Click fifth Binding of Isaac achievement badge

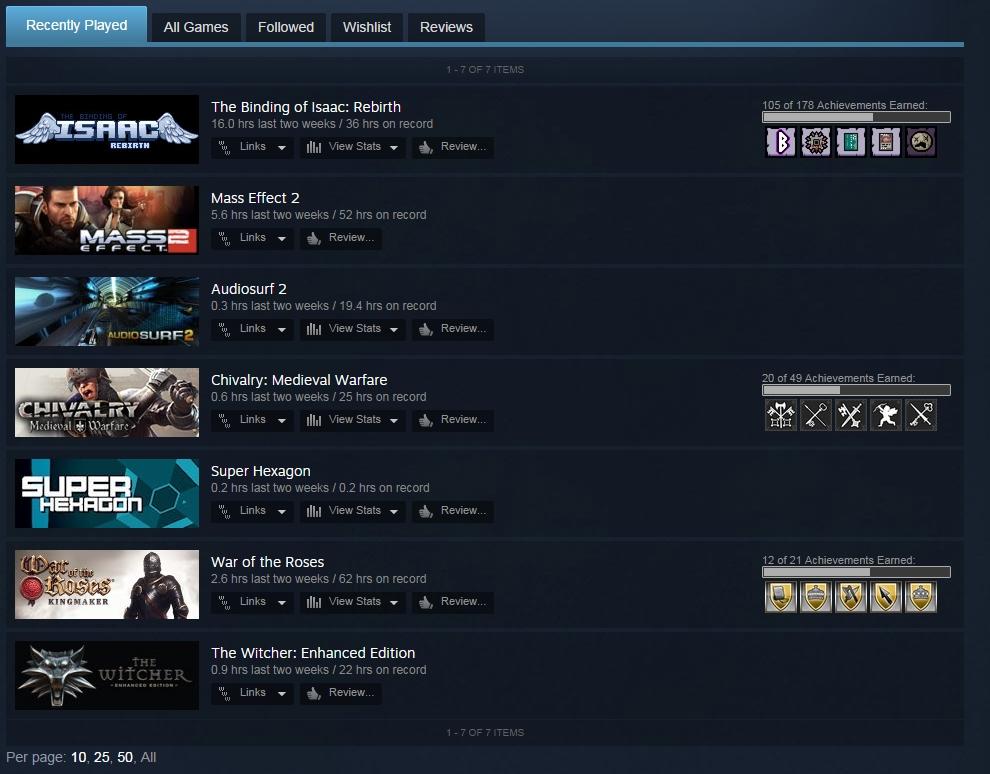(921, 142)
